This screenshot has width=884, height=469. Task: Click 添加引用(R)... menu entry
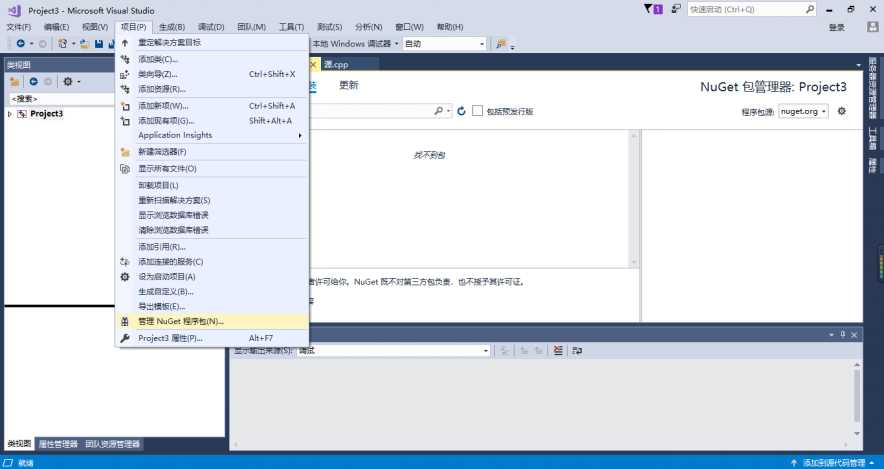[162, 247]
